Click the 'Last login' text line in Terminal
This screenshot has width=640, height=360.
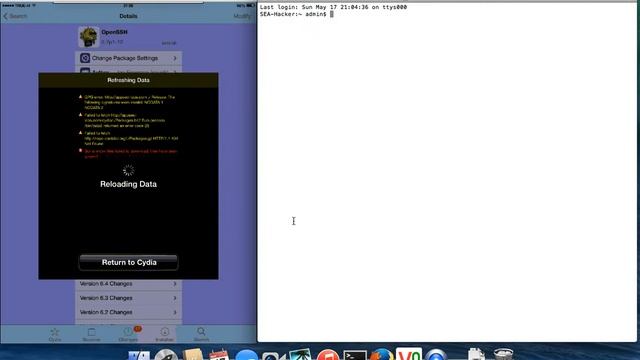333,7
